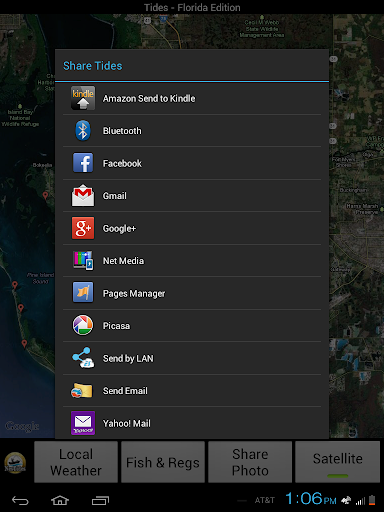Go to the Android home screen icon
This screenshot has width=384, height=512.
pyautogui.click(x=60, y=500)
